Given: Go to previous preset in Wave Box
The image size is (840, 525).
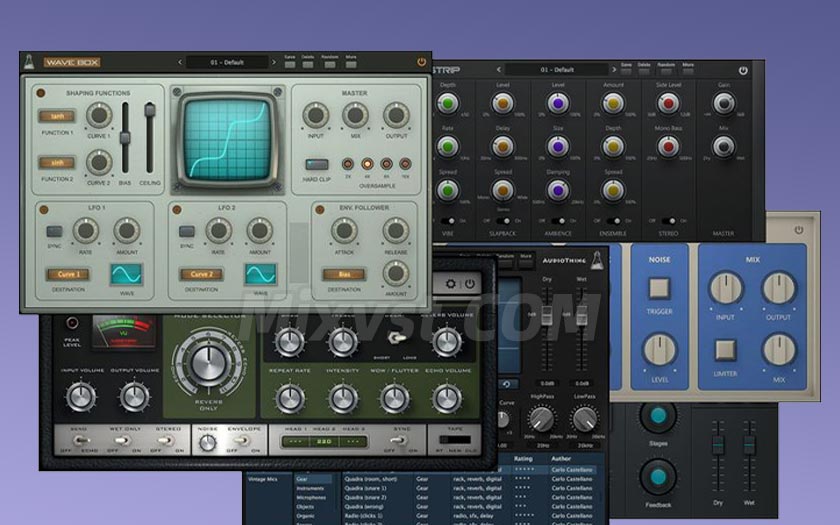Looking at the screenshot, I should 180,62.
